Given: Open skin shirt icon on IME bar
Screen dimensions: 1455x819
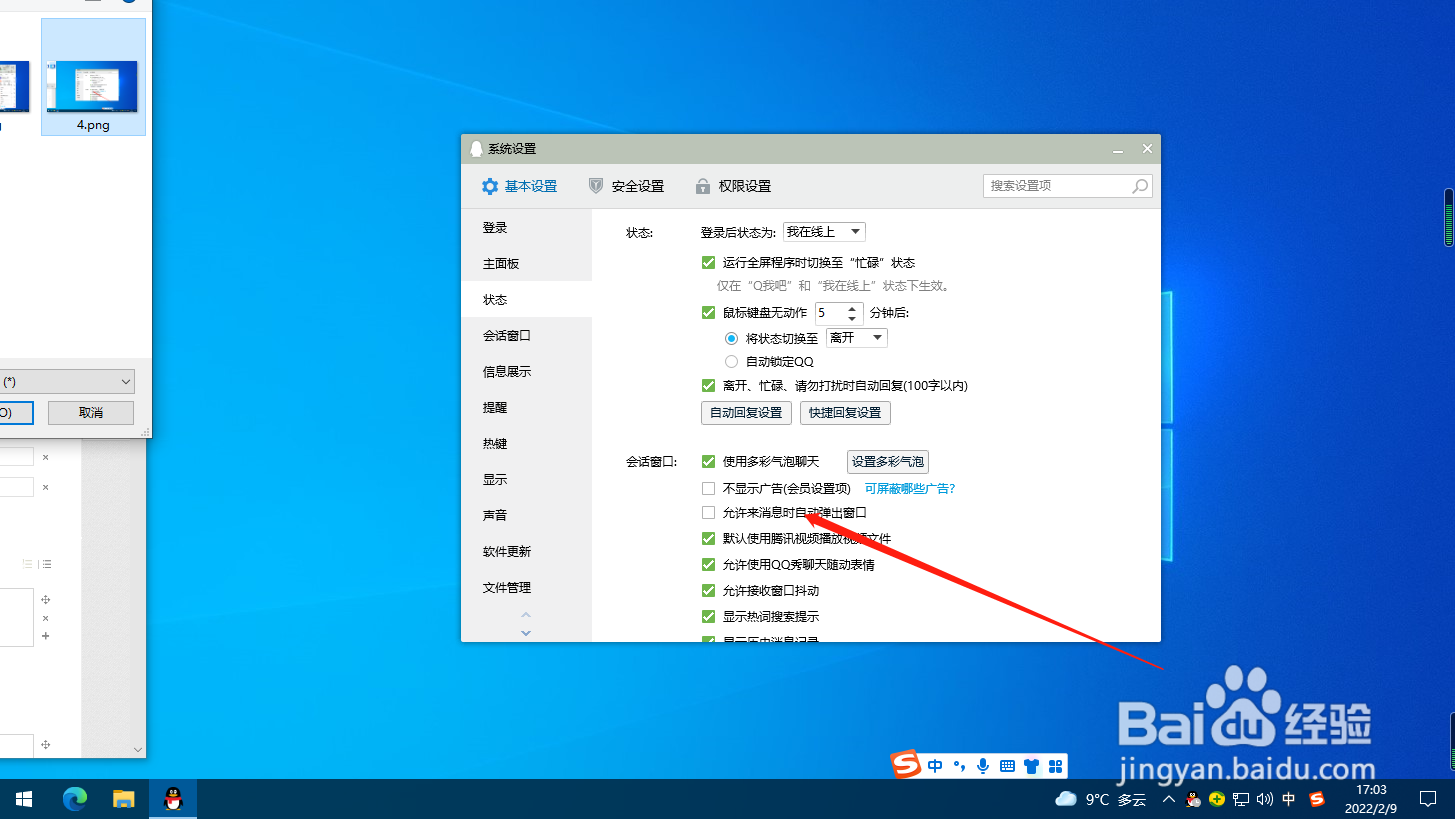Looking at the screenshot, I should [1032, 767].
